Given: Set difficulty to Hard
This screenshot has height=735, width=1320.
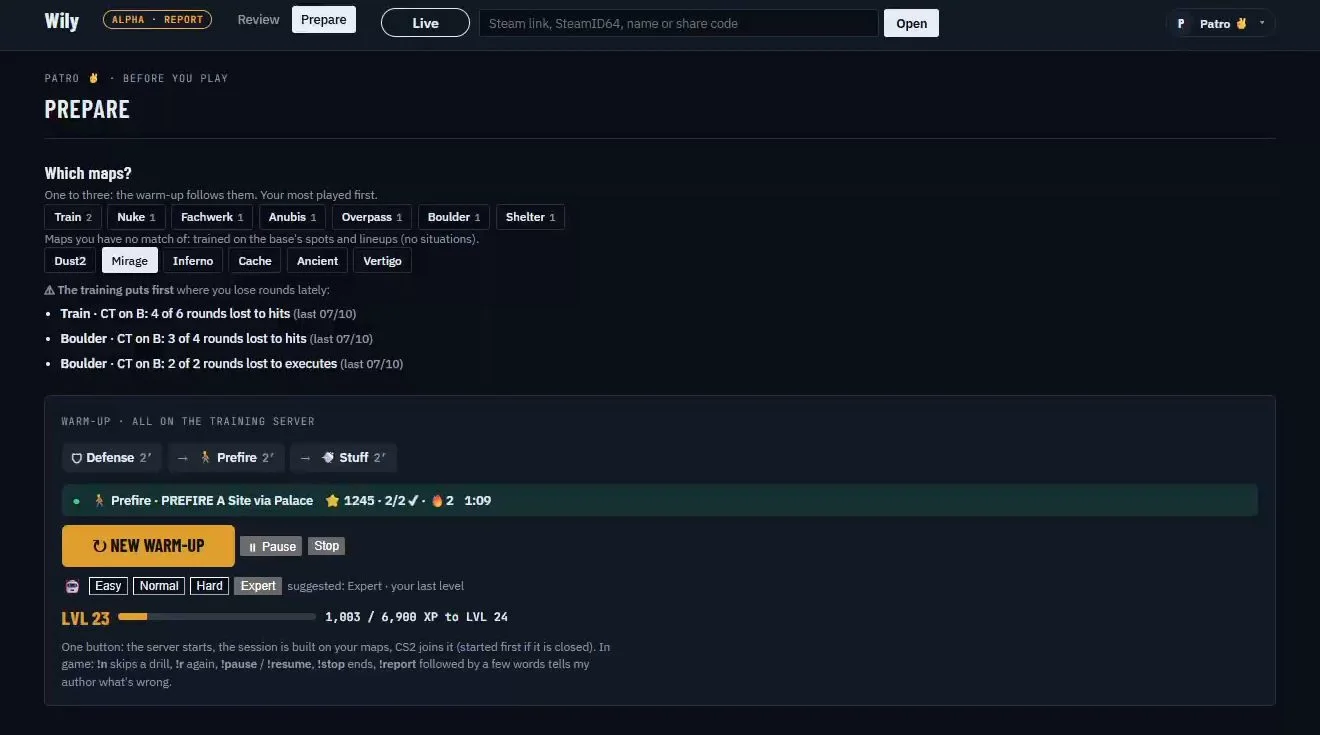Looking at the screenshot, I should [x=210, y=586].
